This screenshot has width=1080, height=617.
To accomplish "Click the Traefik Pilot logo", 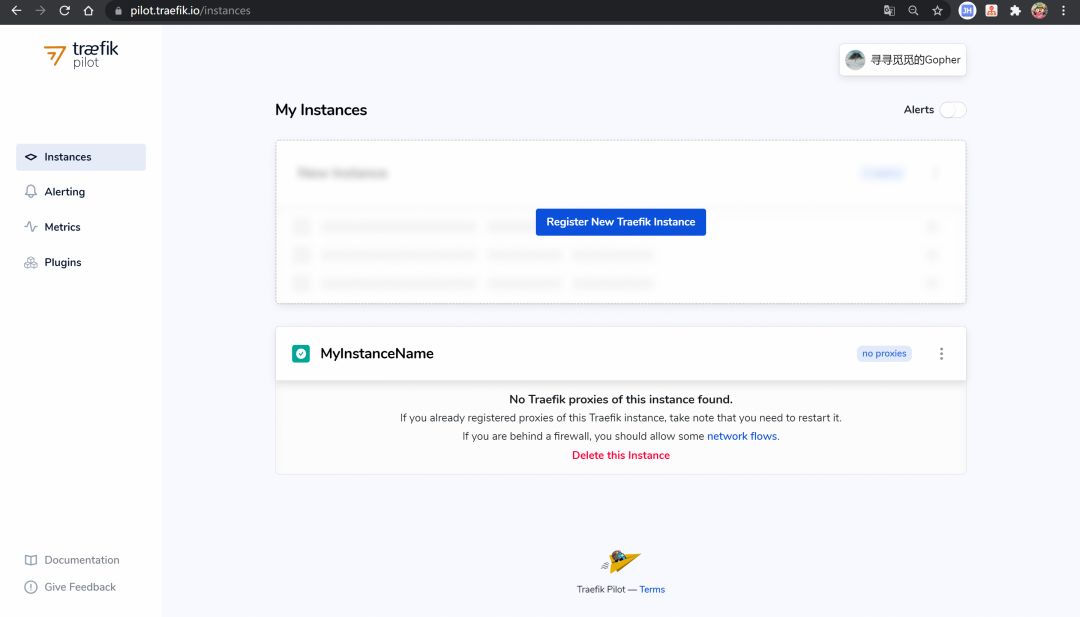I will click(81, 54).
